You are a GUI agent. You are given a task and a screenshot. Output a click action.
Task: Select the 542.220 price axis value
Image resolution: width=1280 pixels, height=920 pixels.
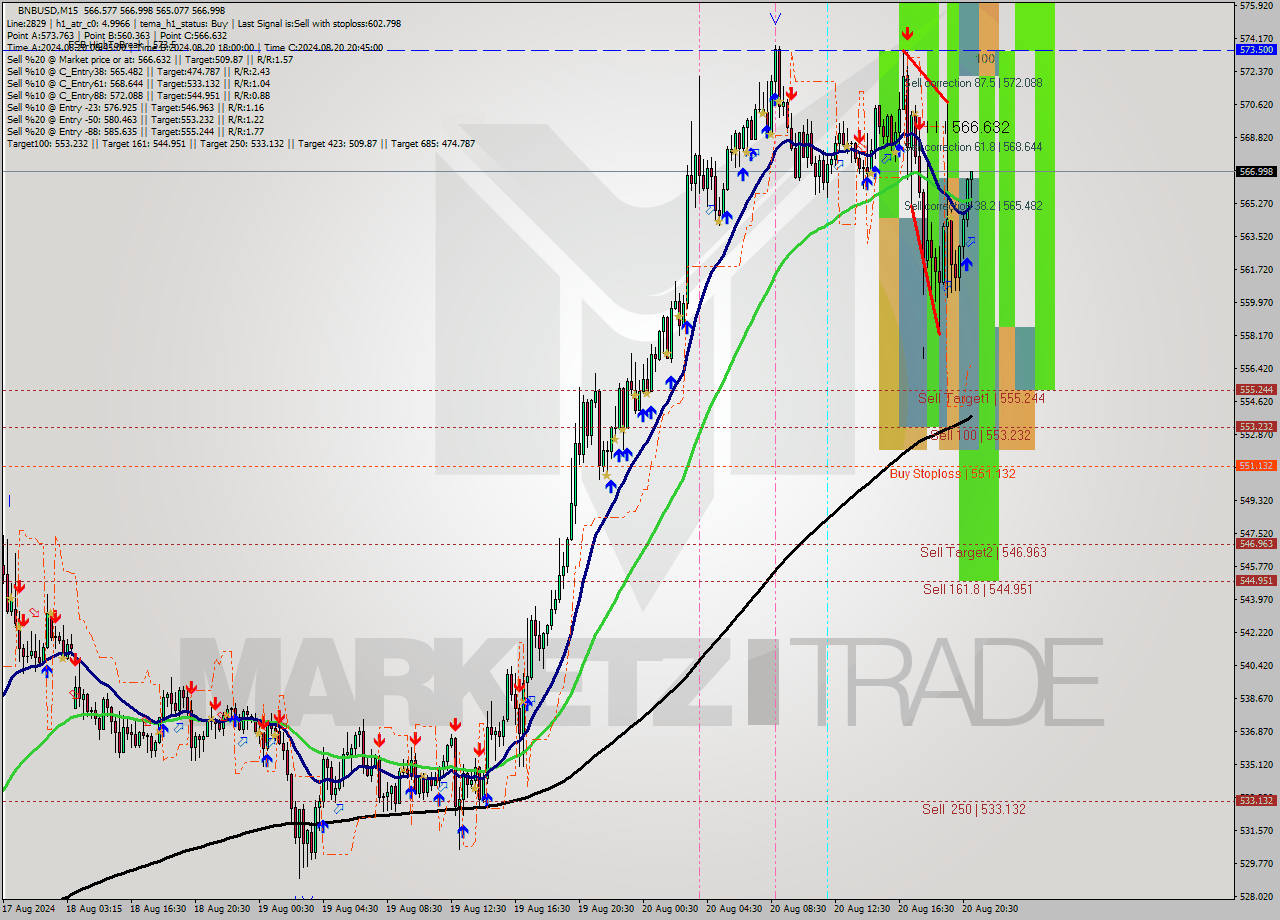1256,633
